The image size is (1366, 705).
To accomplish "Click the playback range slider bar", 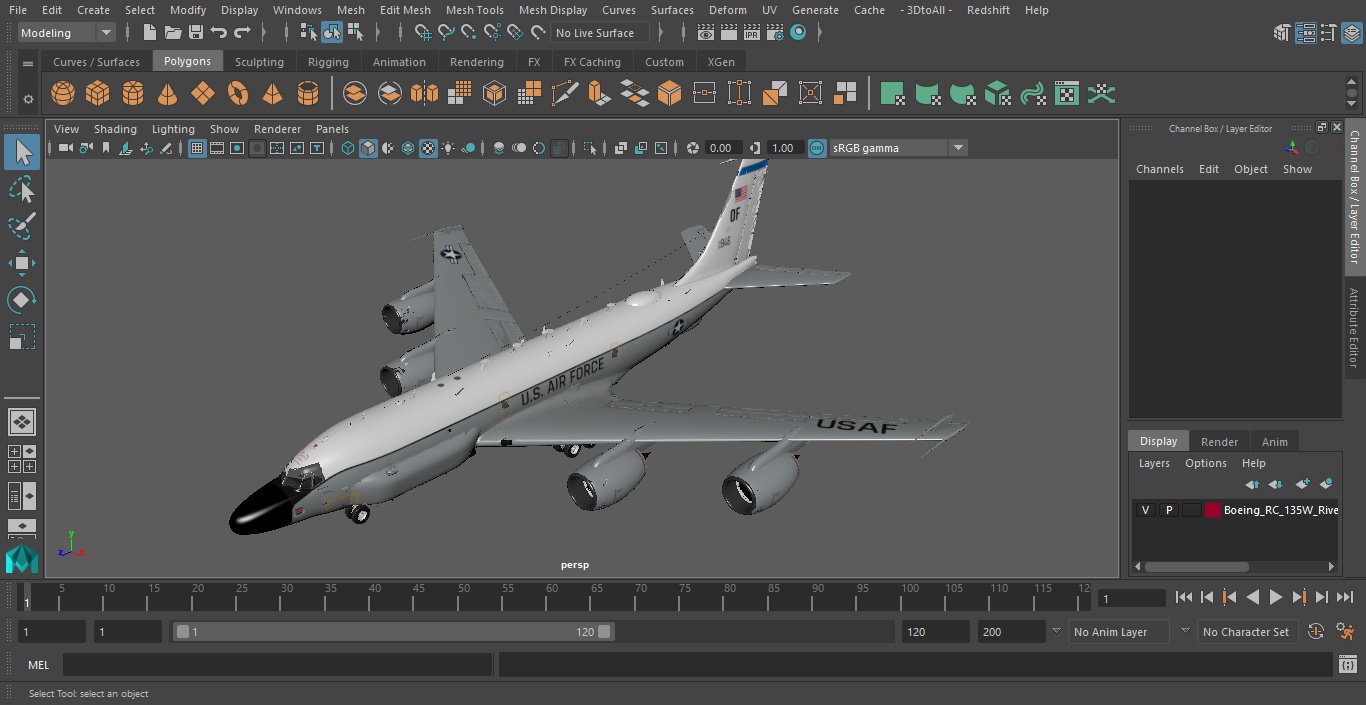I will pos(394,632).
